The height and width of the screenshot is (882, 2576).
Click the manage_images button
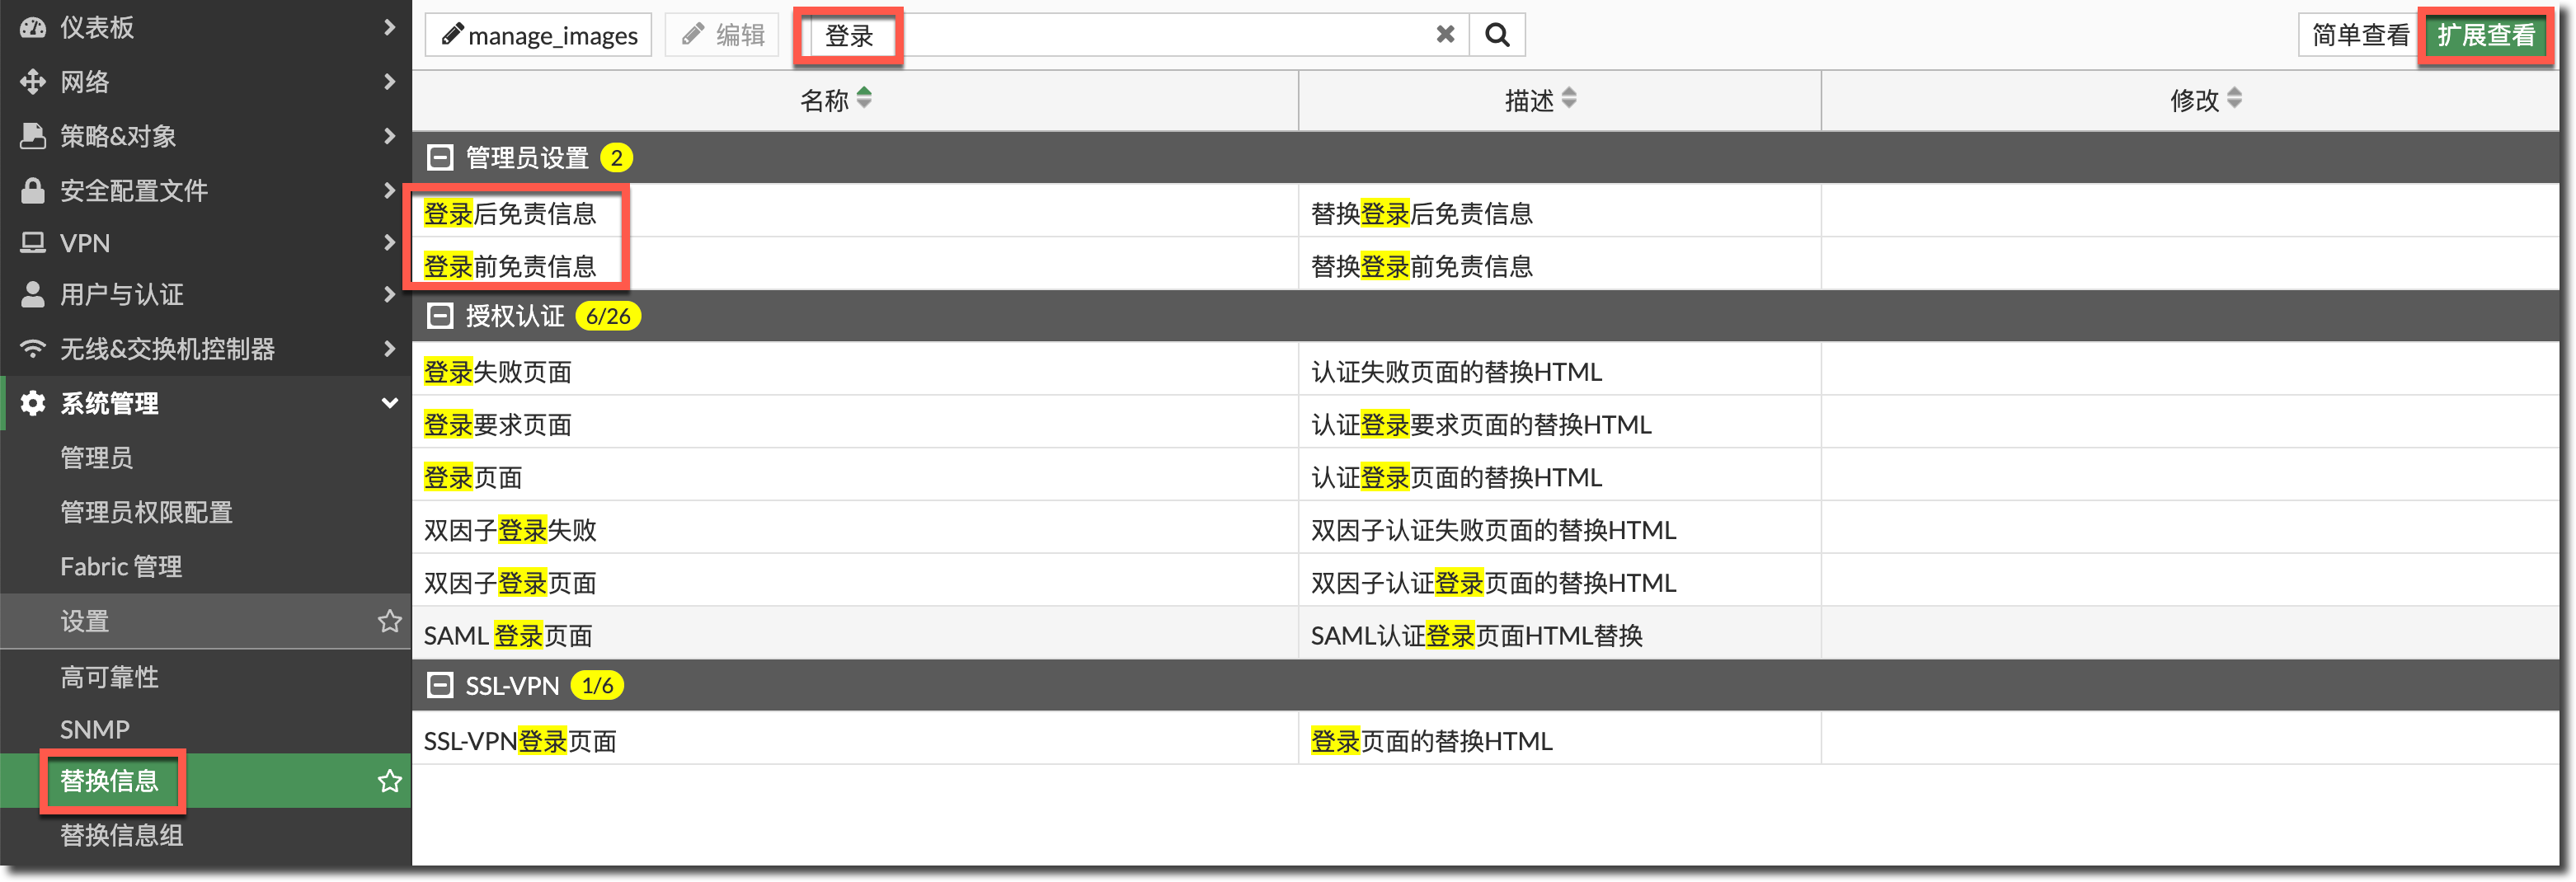[x=539, y=36]
